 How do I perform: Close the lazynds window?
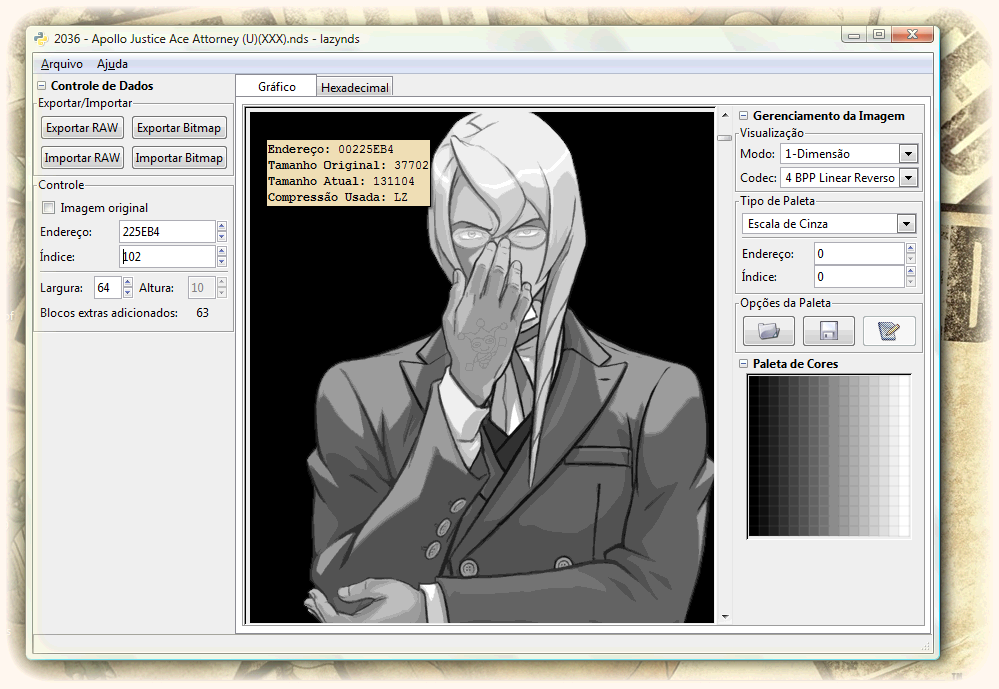point(912,34)
